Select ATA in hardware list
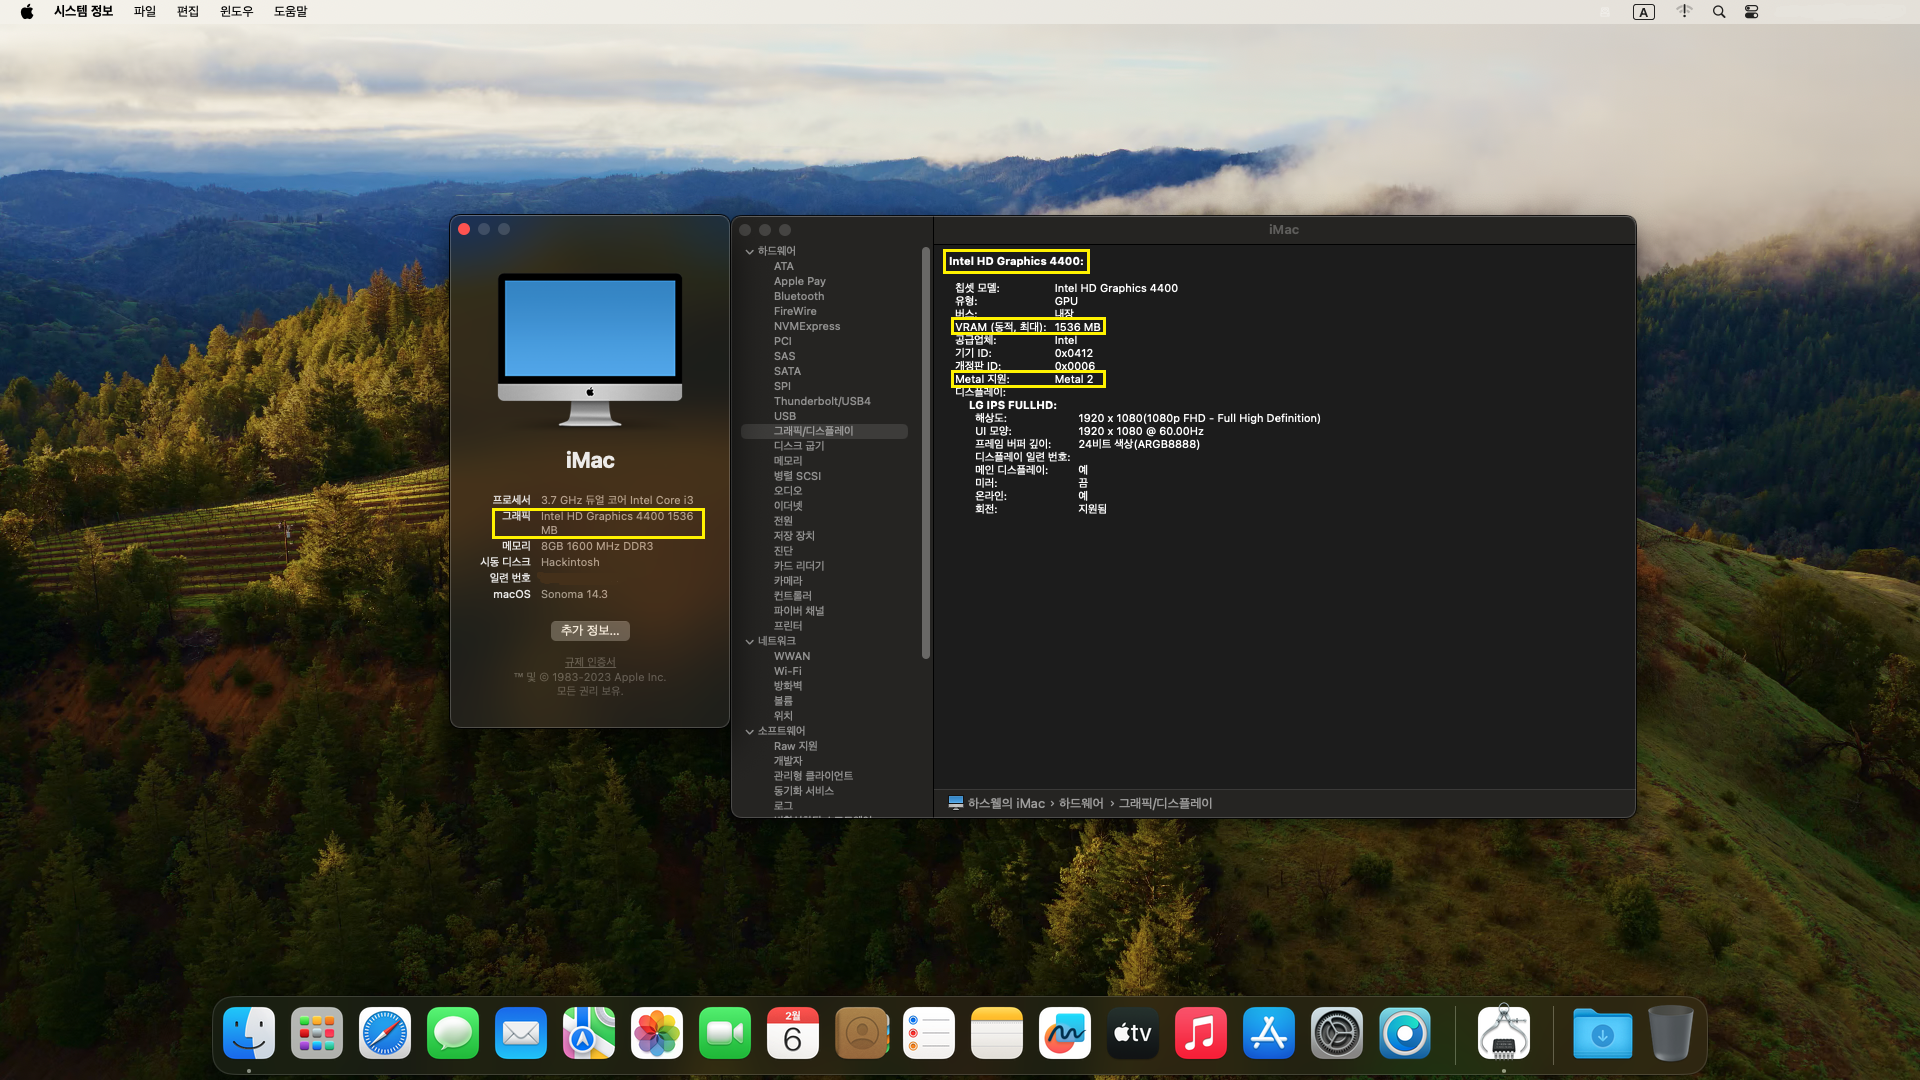 click(784, 267)
